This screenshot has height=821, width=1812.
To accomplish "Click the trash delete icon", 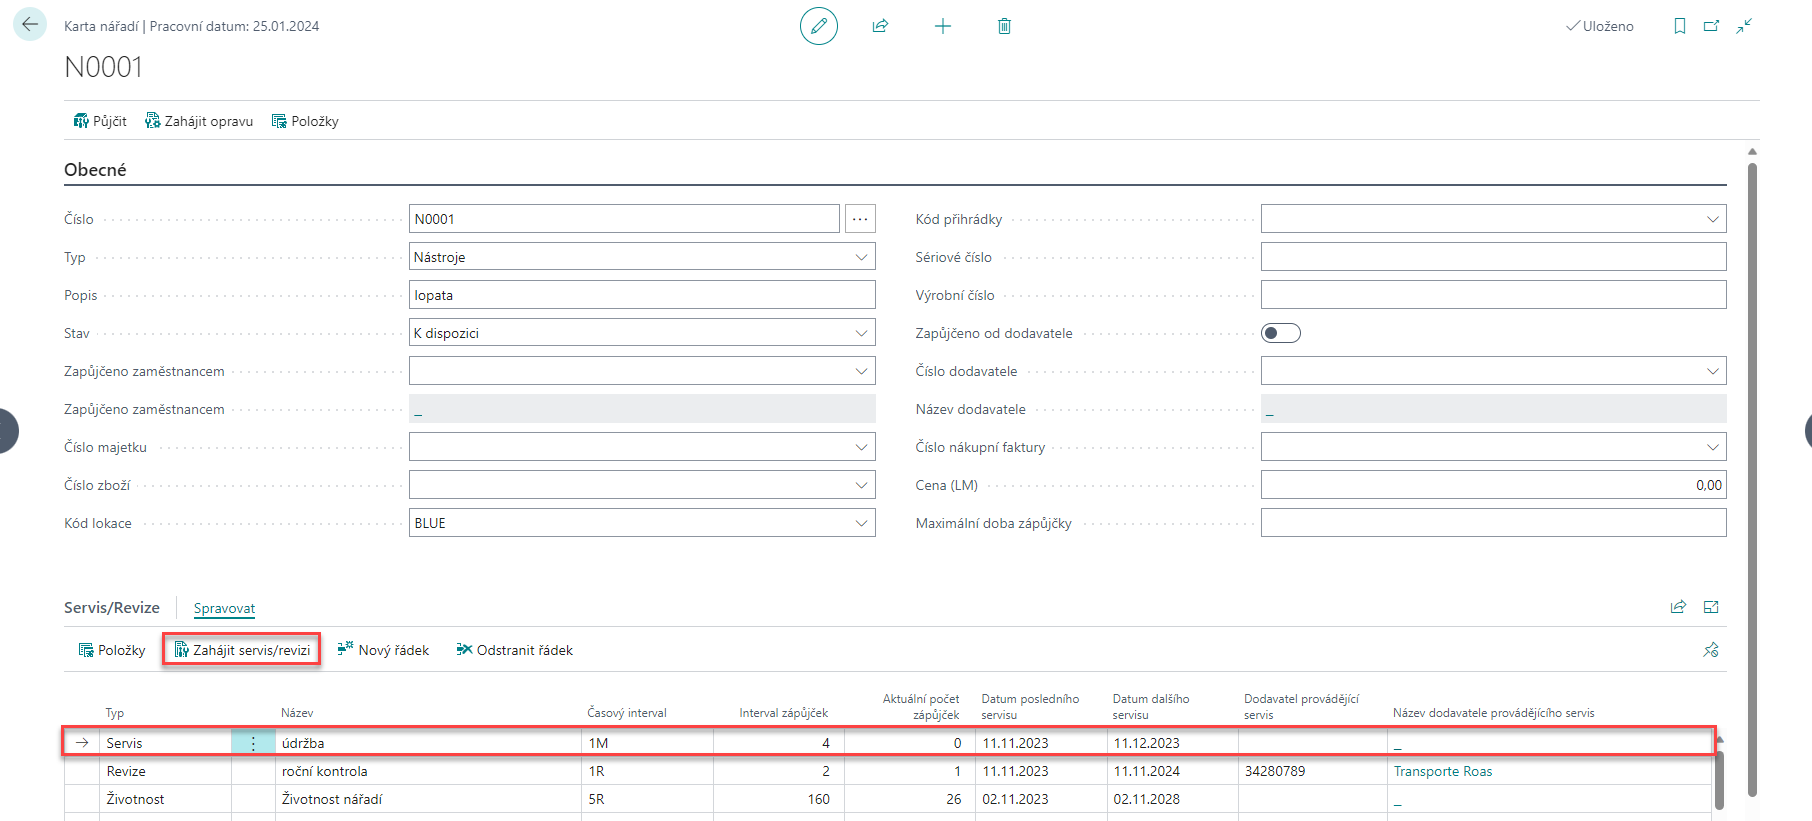I will tap(1004, 26).
